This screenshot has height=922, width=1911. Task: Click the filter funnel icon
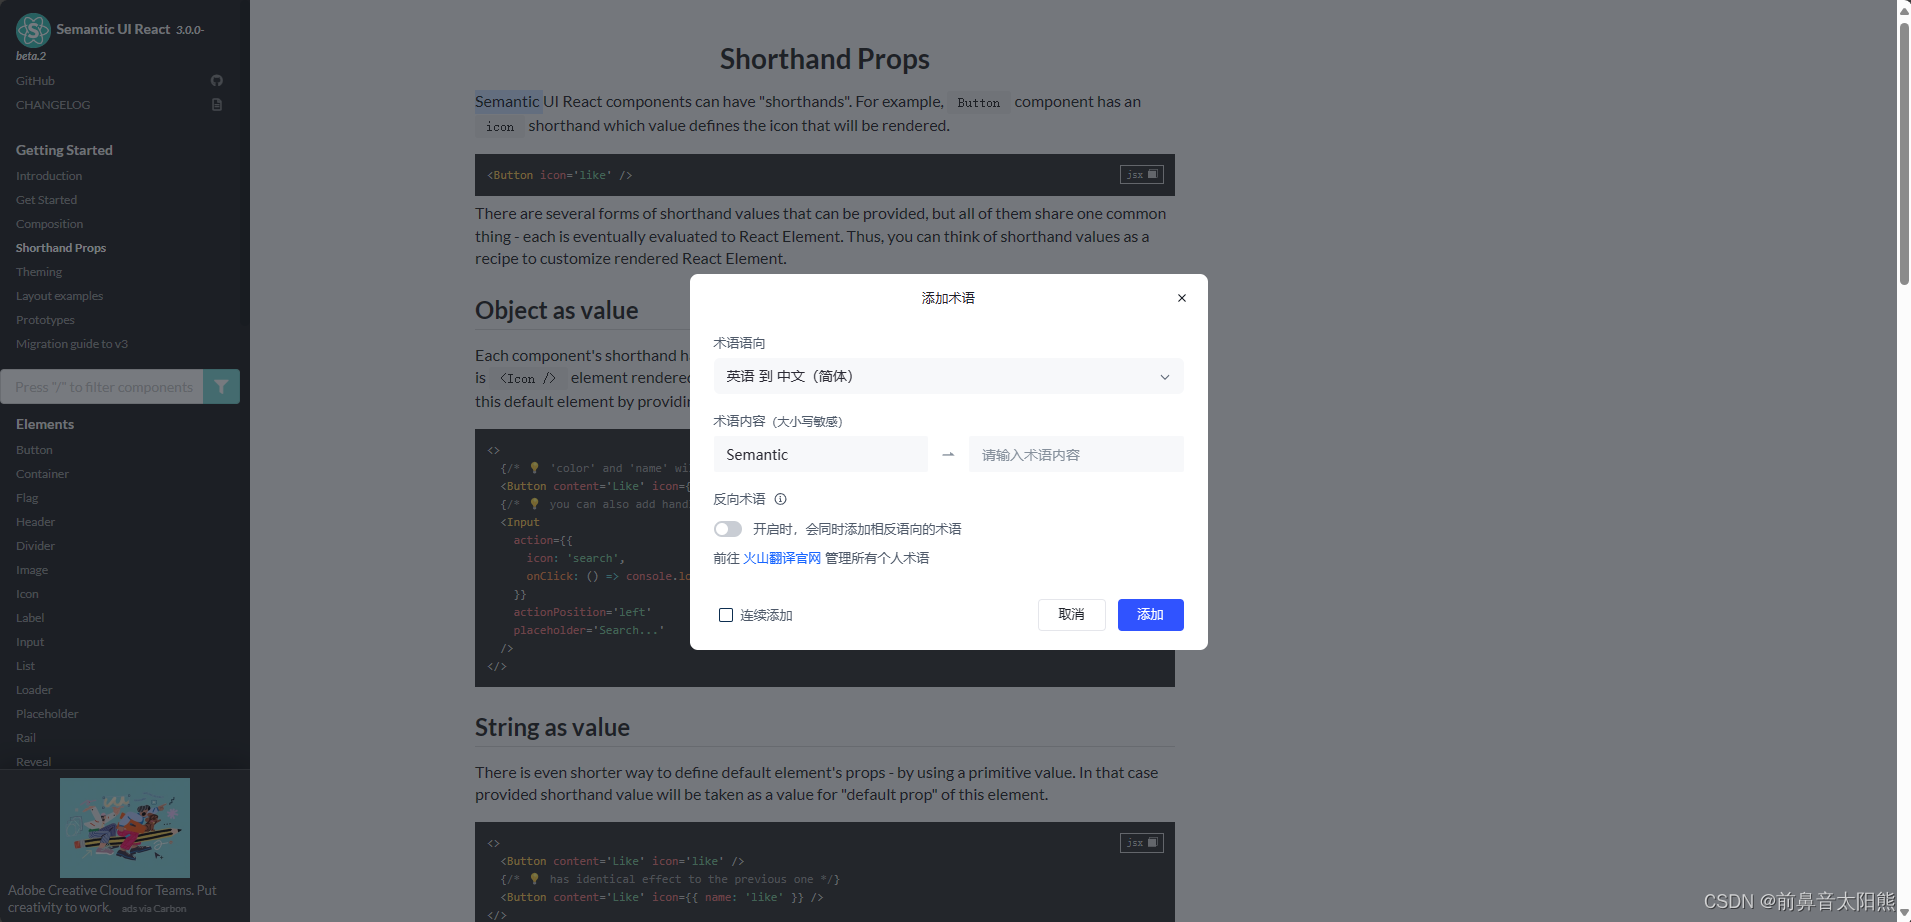tap(221, 386)
